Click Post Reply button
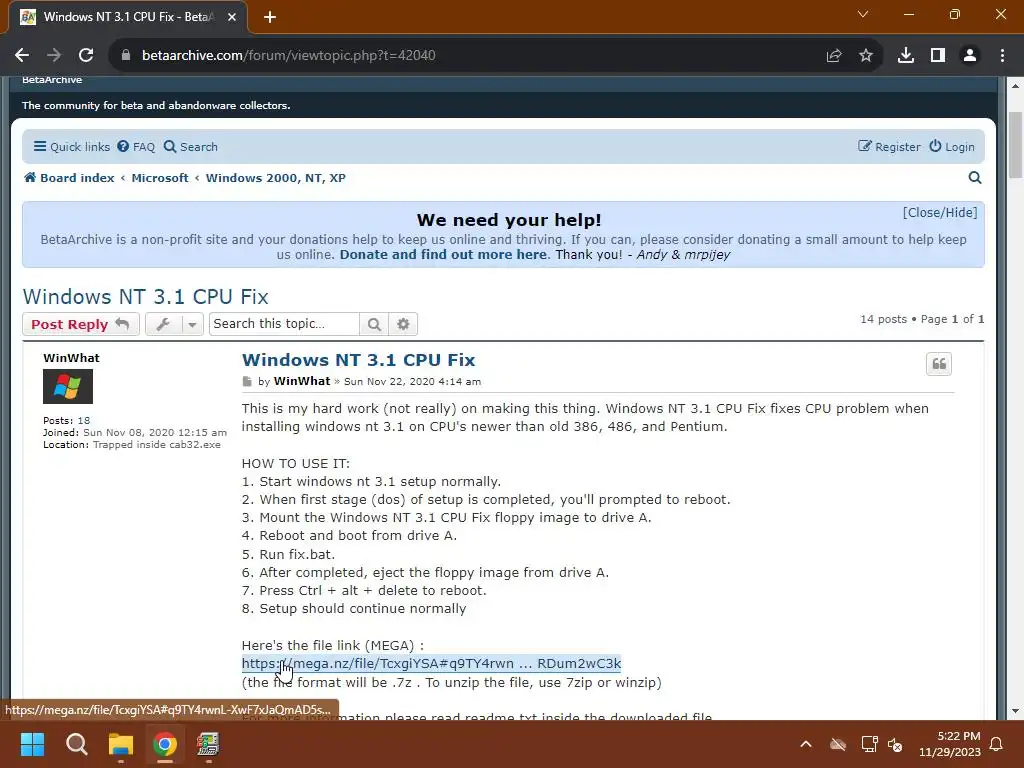The image size is (1024, 768). [x=80, y=324]
